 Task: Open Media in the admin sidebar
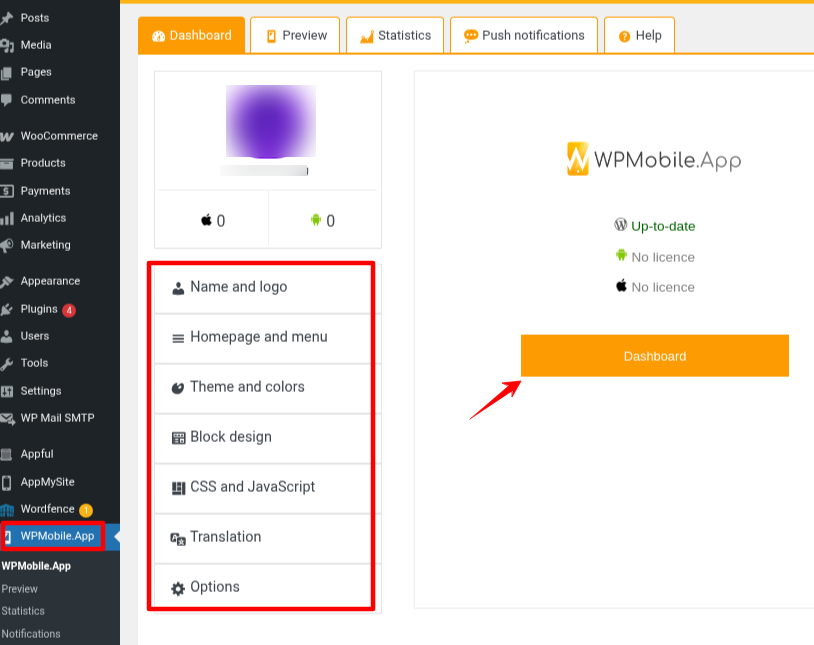click(36, 45)
